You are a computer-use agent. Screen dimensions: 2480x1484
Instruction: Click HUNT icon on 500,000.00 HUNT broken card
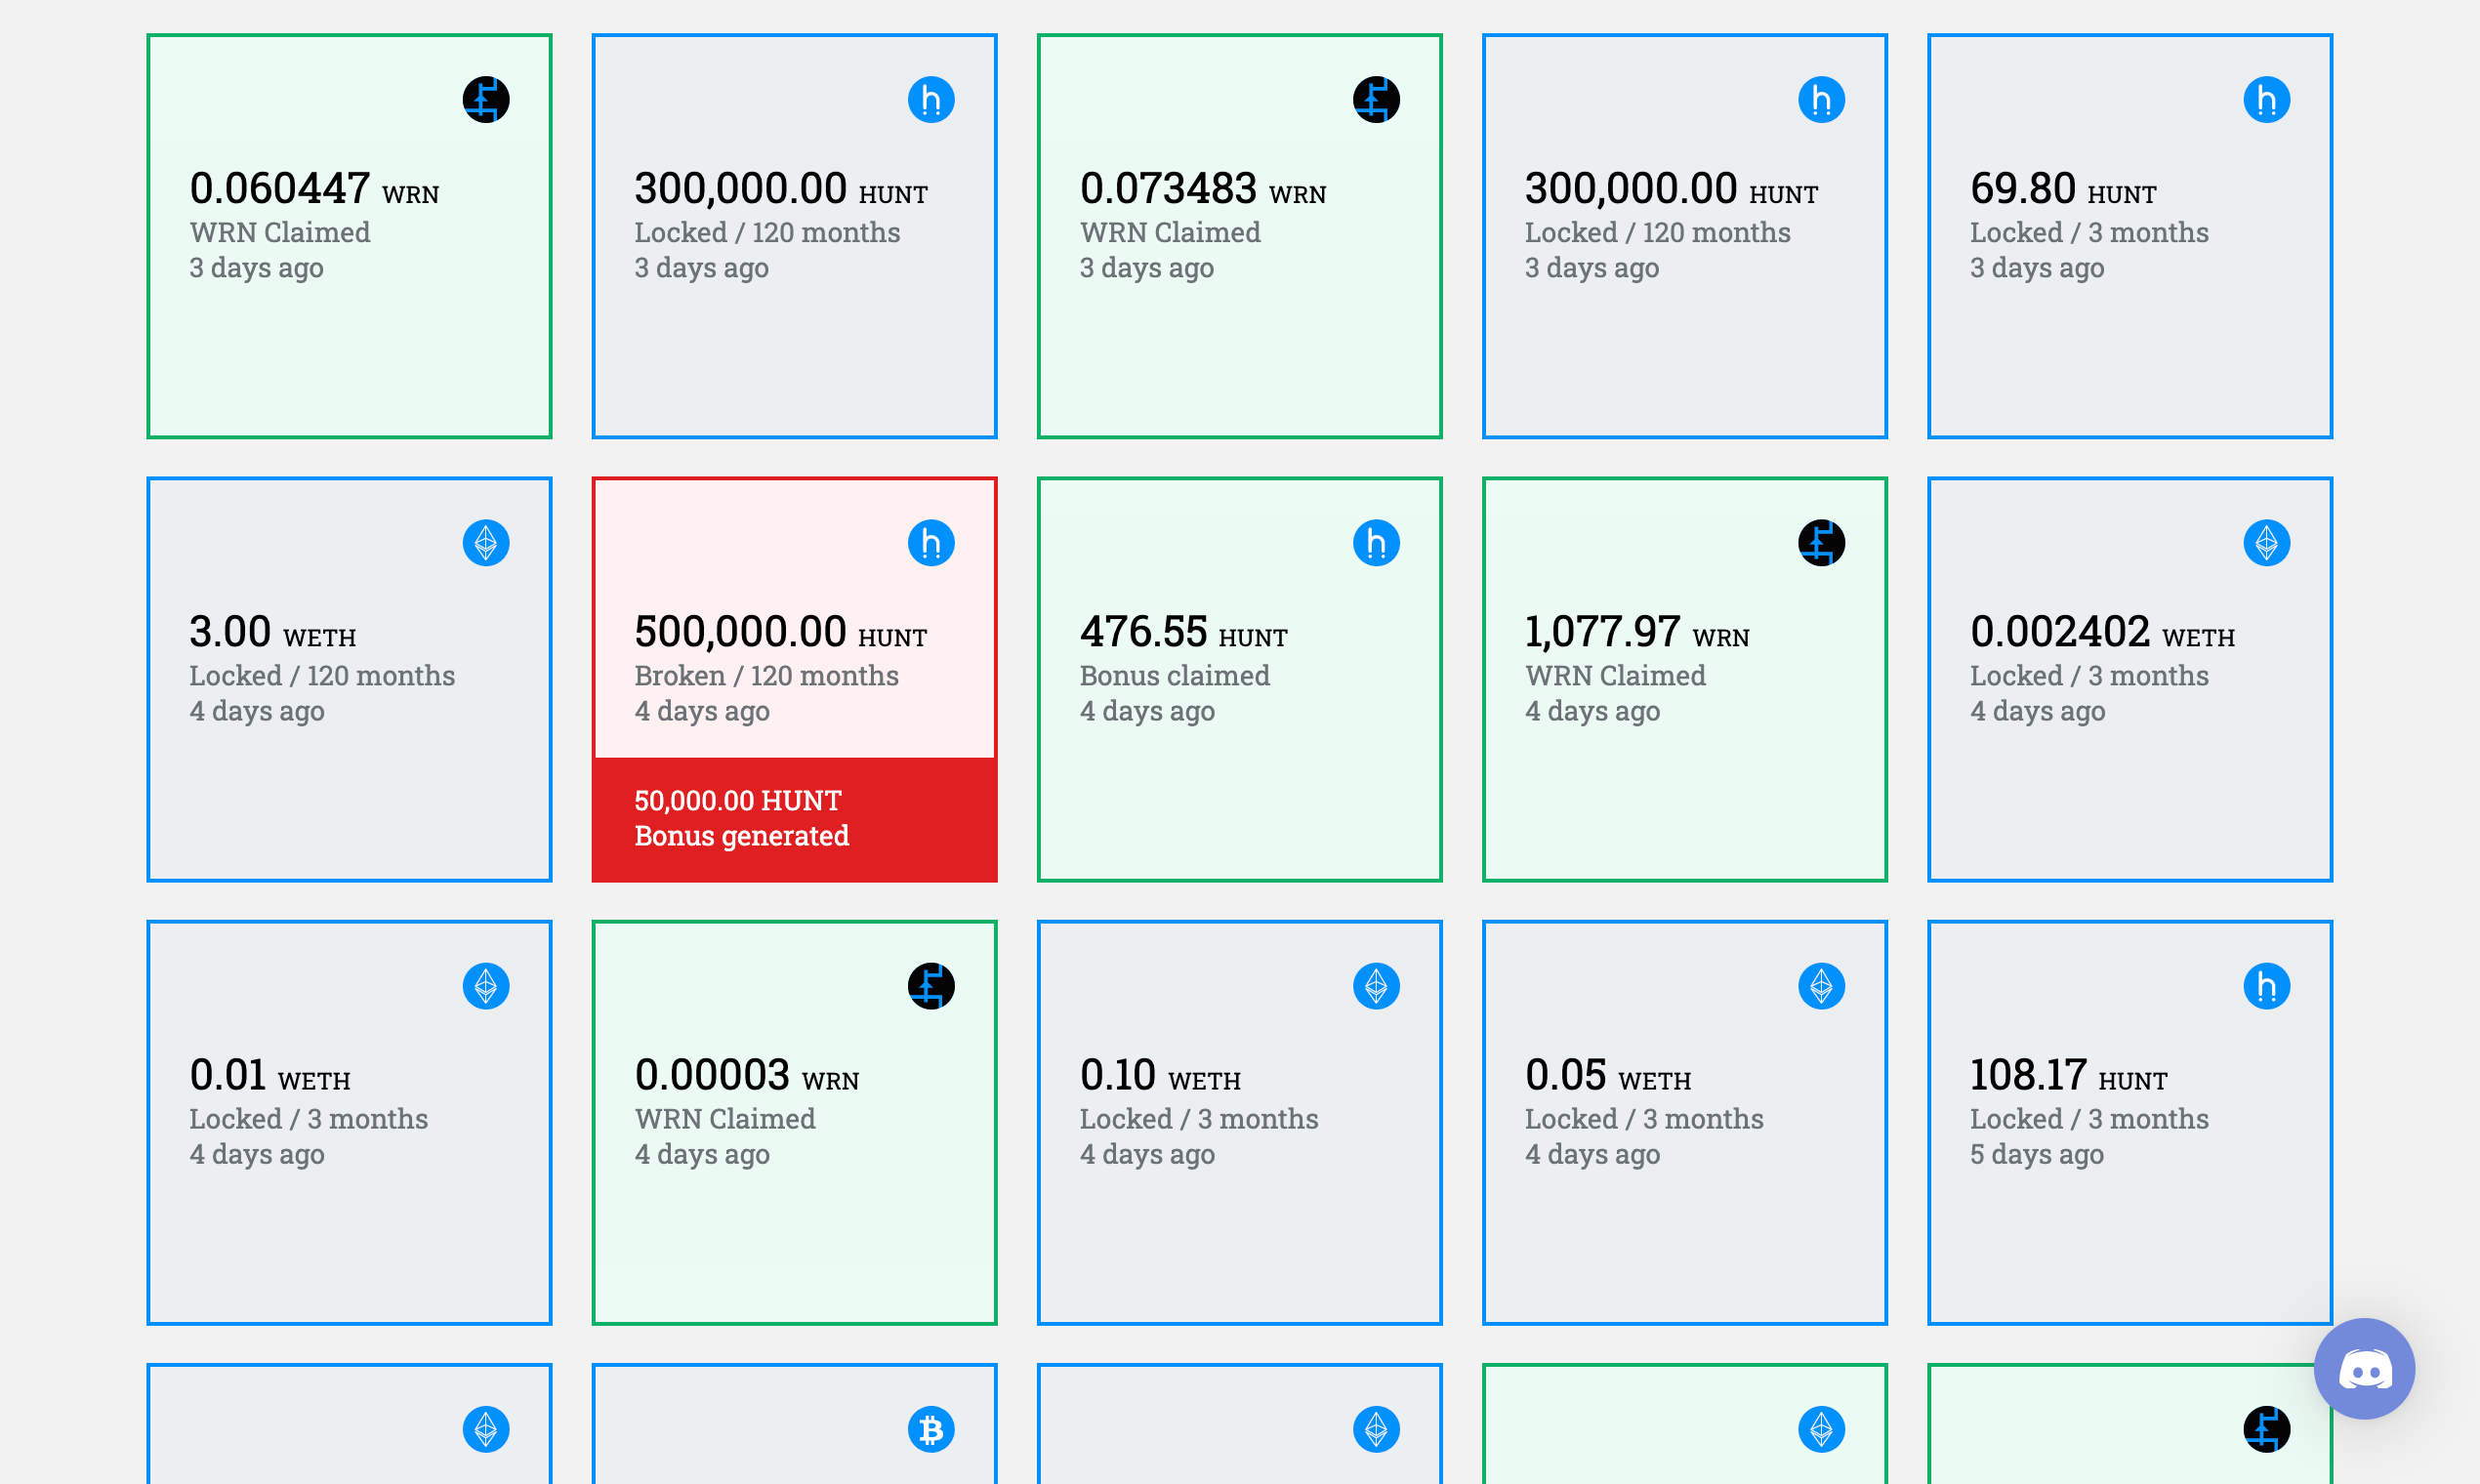point(931,543)
